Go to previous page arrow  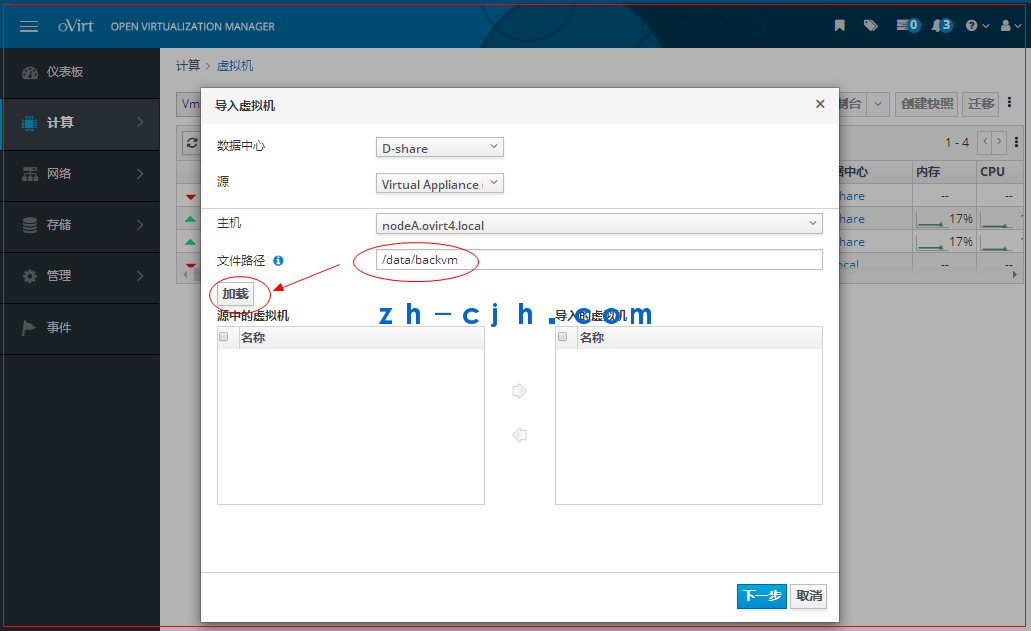(985, 142)
